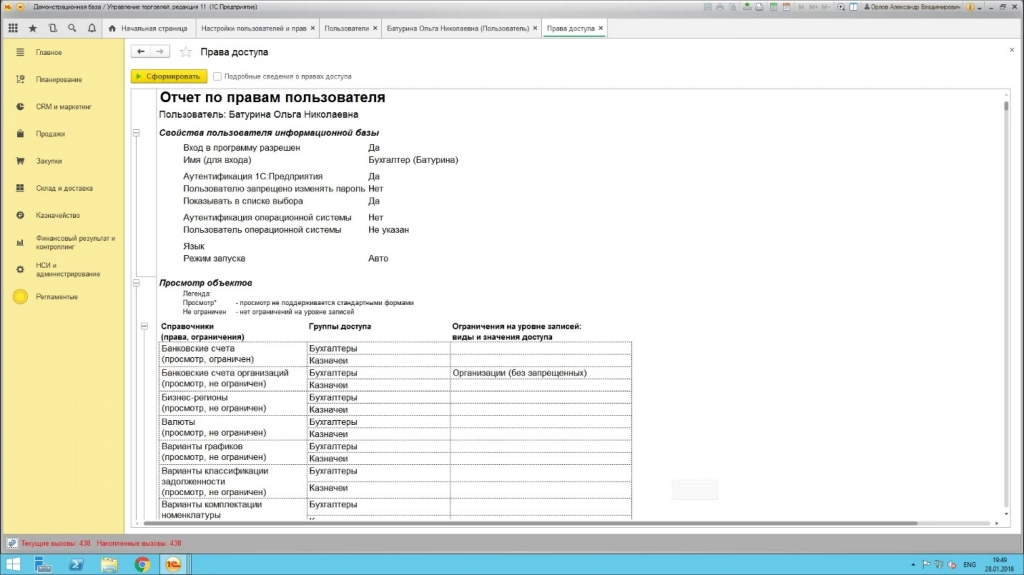Close Батурина Ольга Николаевна tab
The height and width of the screenshot is (575, 1024).
pyautogui.click(x=535, y=28)
